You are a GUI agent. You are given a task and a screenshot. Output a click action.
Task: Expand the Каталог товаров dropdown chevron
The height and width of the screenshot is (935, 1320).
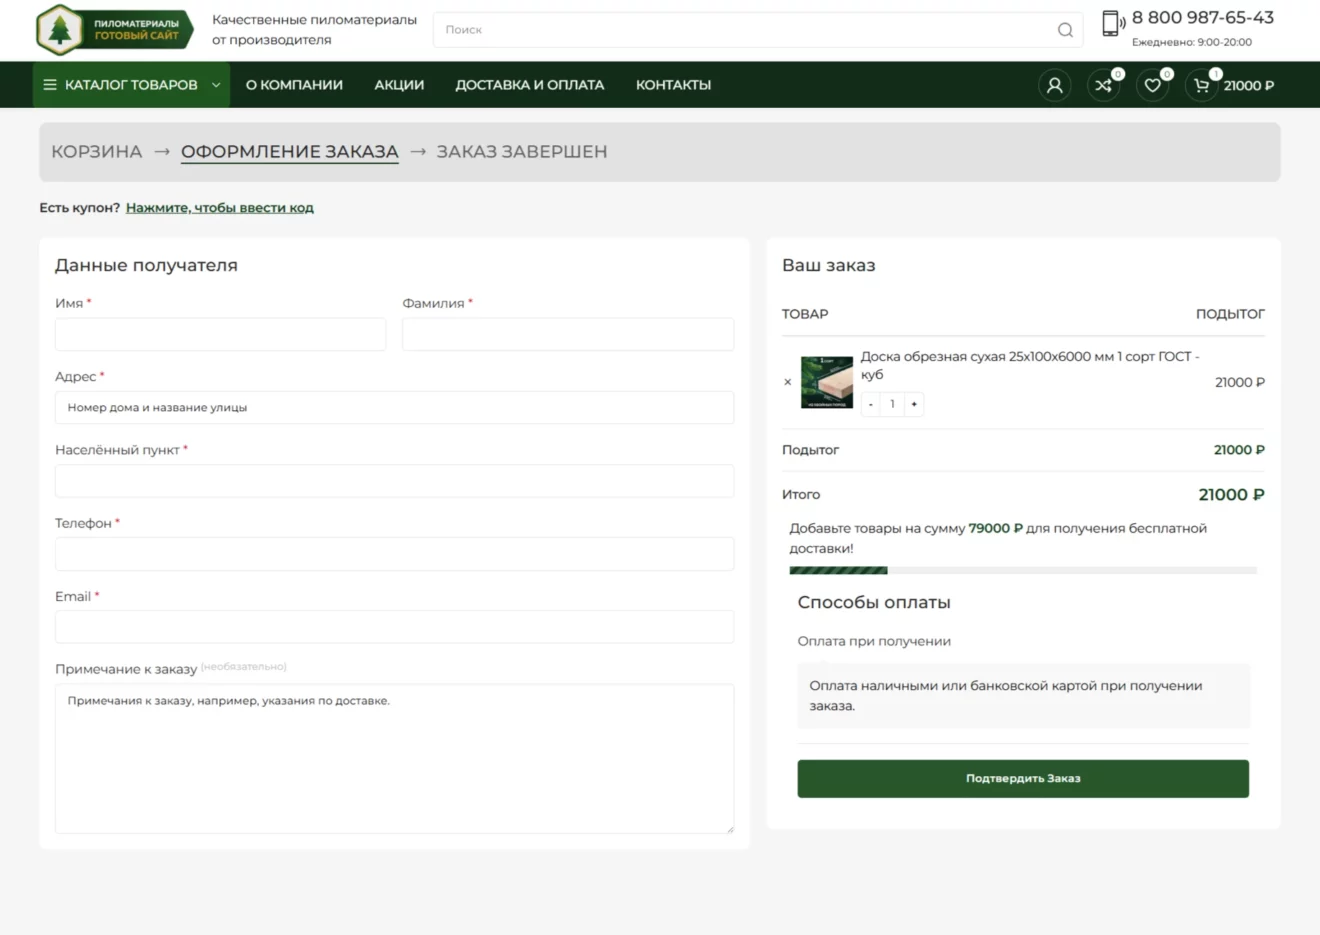(216, 85)
